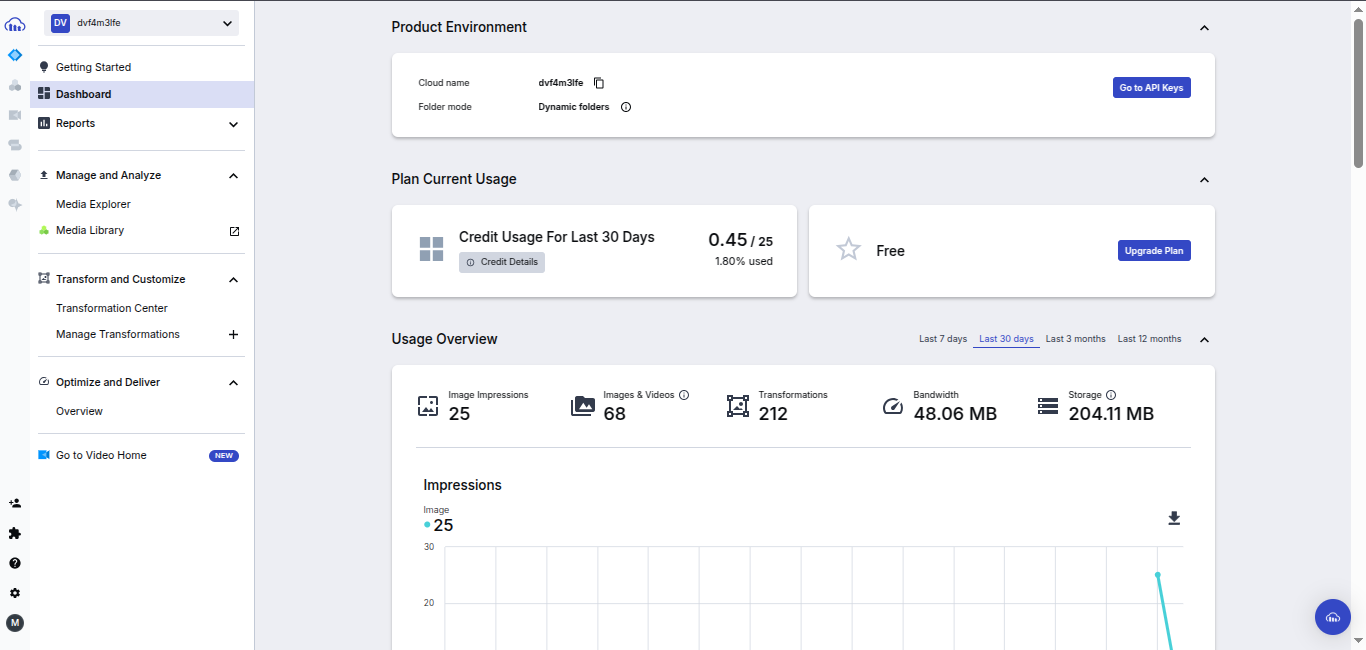Expand the Reports menu

pos(234,124)
